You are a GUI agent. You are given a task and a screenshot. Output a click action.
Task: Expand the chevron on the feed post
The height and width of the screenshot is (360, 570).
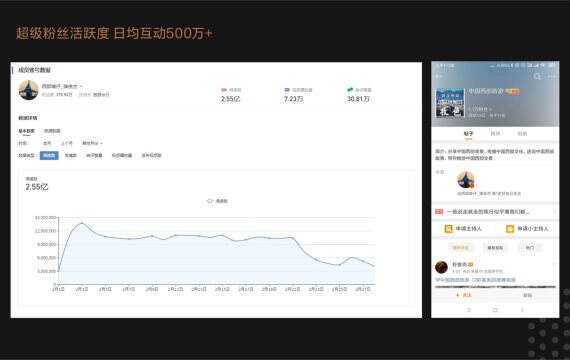point(554,264)
